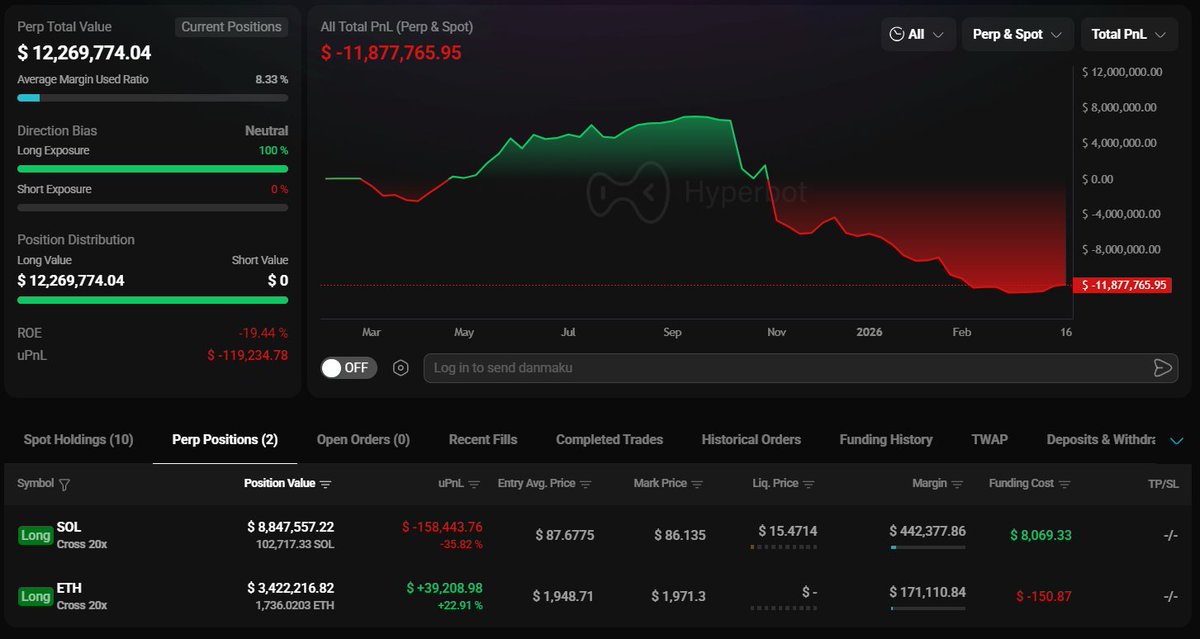This screenshot has width=1200, height=639.
Task: Select Perp Positions (2) tab
Action: (225, 439)
